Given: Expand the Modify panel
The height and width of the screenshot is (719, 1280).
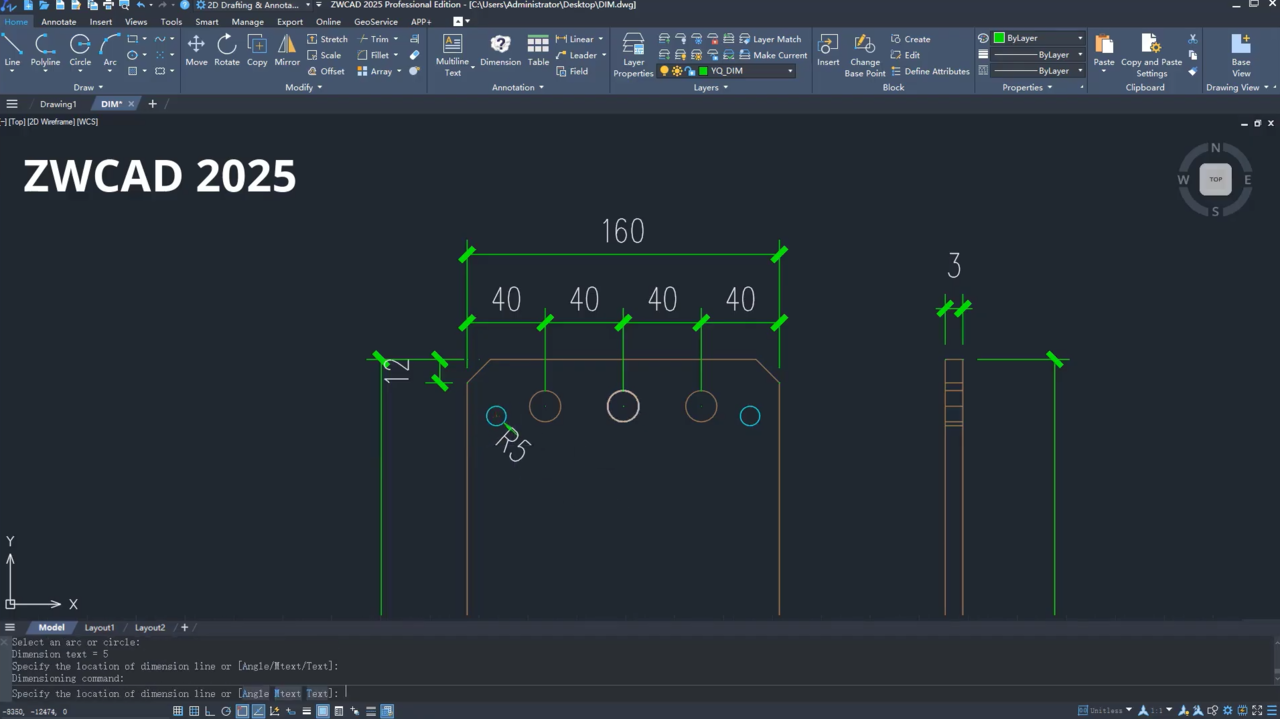Looking at the screenshot, I should [303, 87].
